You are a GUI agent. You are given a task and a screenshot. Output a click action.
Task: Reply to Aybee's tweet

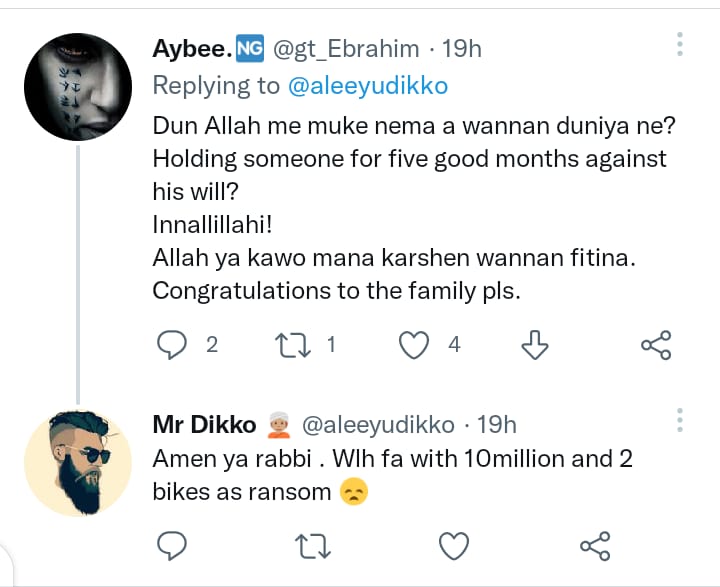[x=174, y=345]
